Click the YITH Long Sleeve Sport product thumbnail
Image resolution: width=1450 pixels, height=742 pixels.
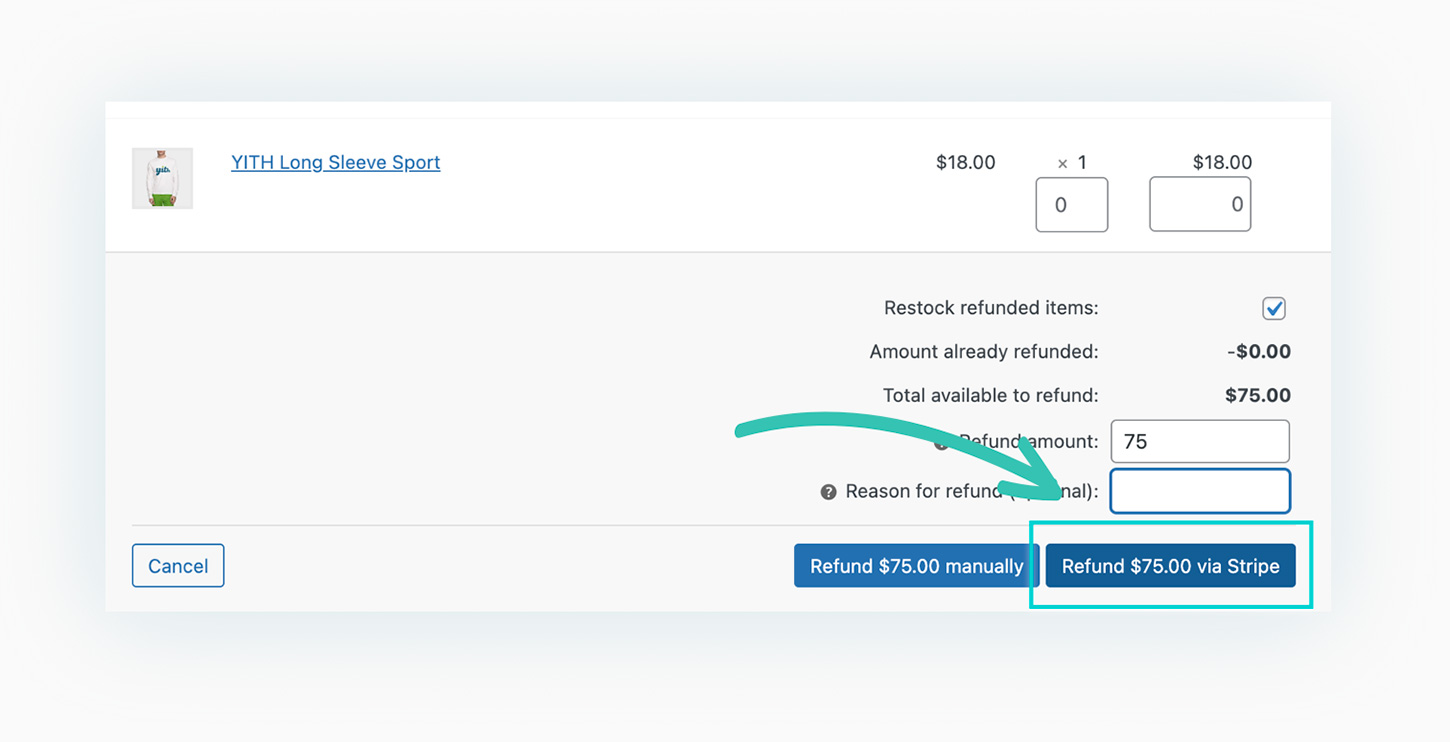pos(162,178)
